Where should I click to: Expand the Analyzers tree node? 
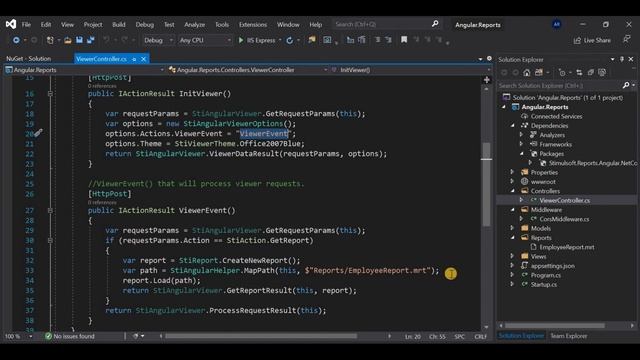[521, 135]
